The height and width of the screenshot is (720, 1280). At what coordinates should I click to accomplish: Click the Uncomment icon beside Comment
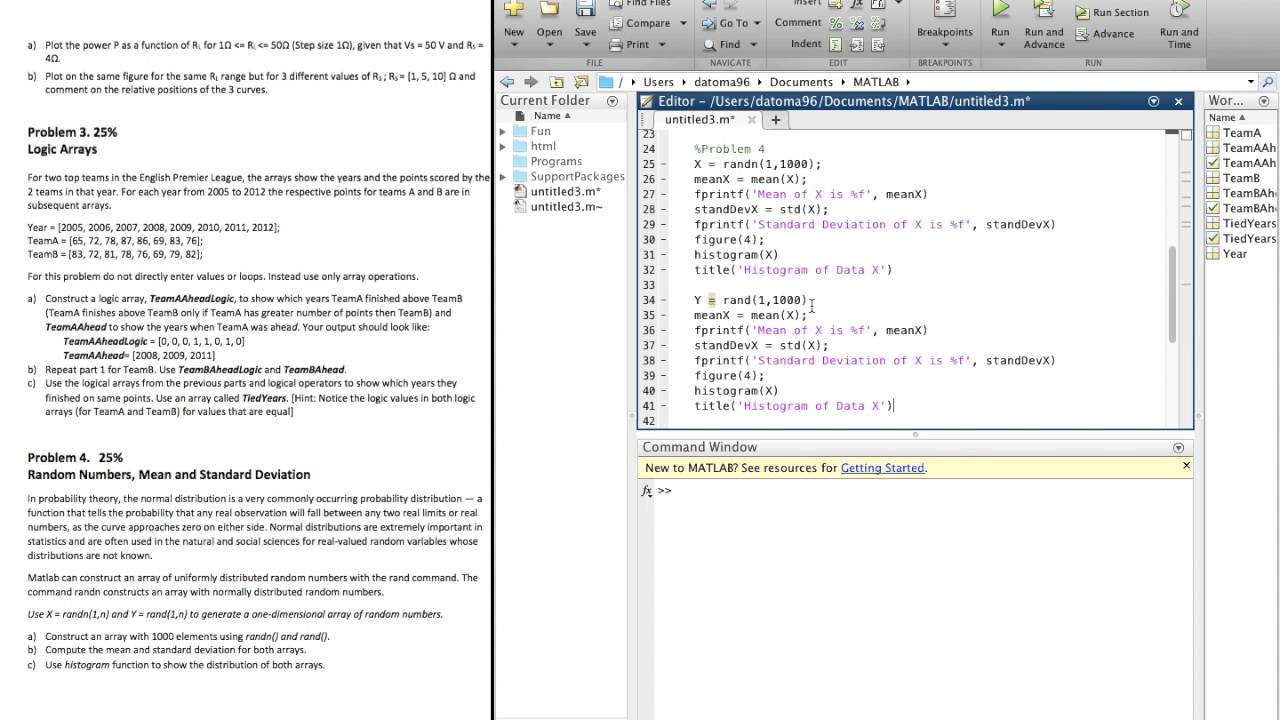point(856,23)
